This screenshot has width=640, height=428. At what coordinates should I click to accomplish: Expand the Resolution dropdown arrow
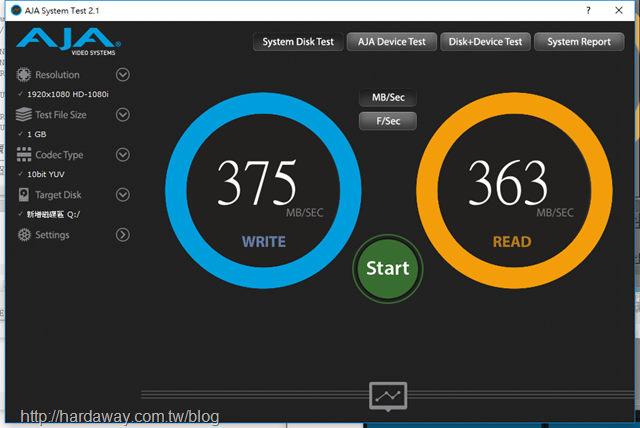[123, 75]
